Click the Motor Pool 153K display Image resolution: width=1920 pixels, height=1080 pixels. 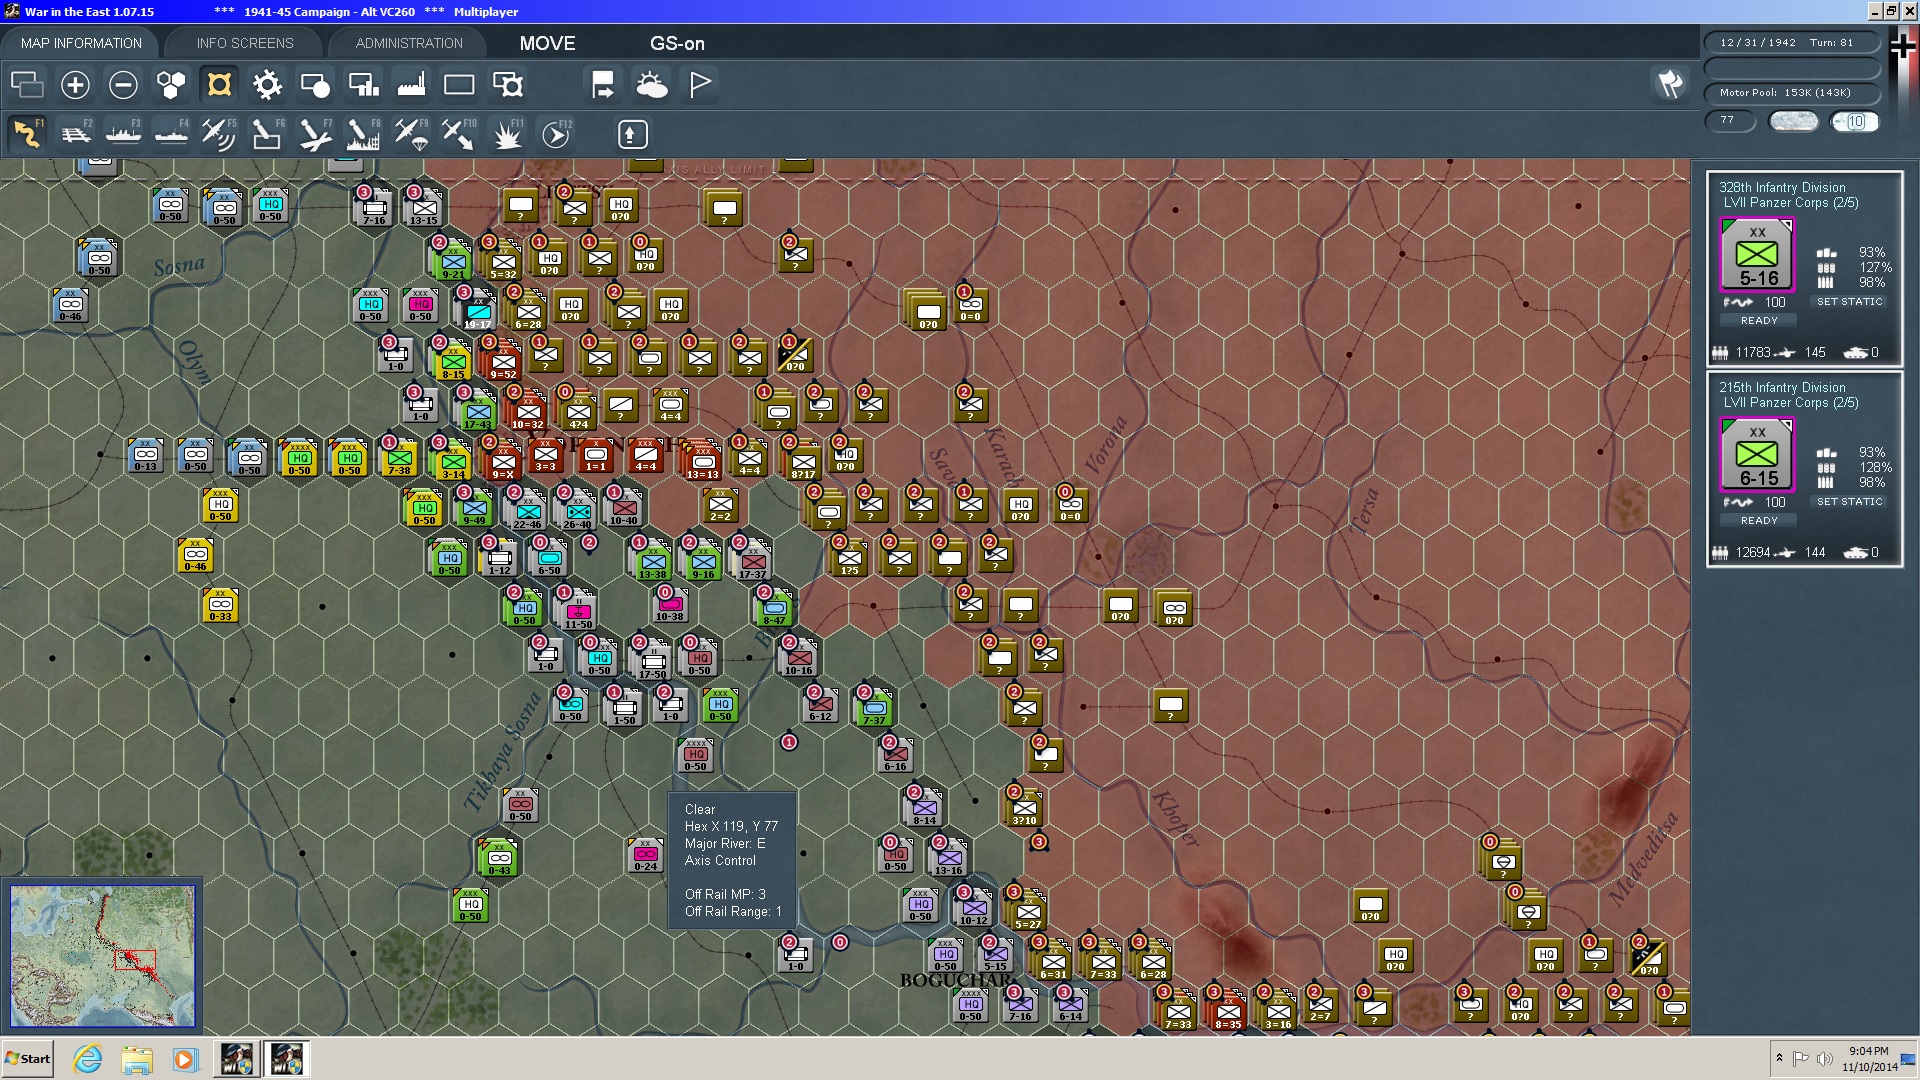coord(1791,93)
